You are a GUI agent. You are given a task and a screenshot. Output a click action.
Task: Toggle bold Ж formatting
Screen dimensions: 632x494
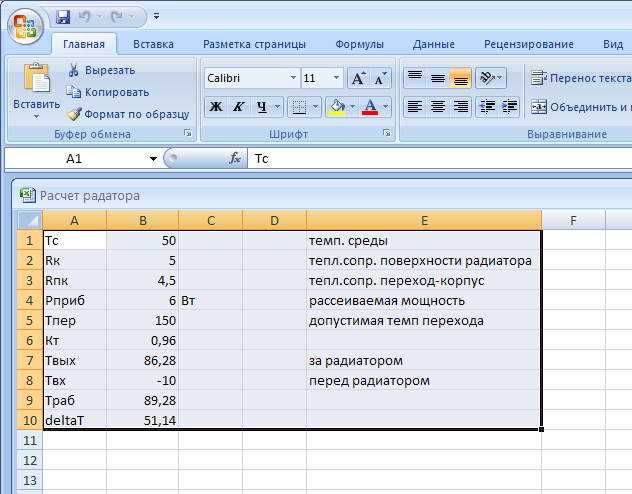[216, 107]
